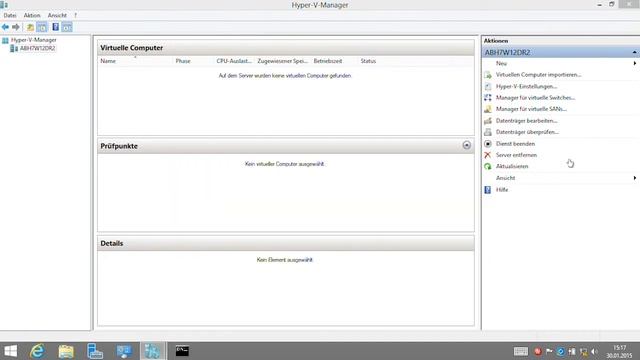Click the Hilfe question mark icon
The height and width of the screenshot is (360, 640).
(x=488, y=190)
